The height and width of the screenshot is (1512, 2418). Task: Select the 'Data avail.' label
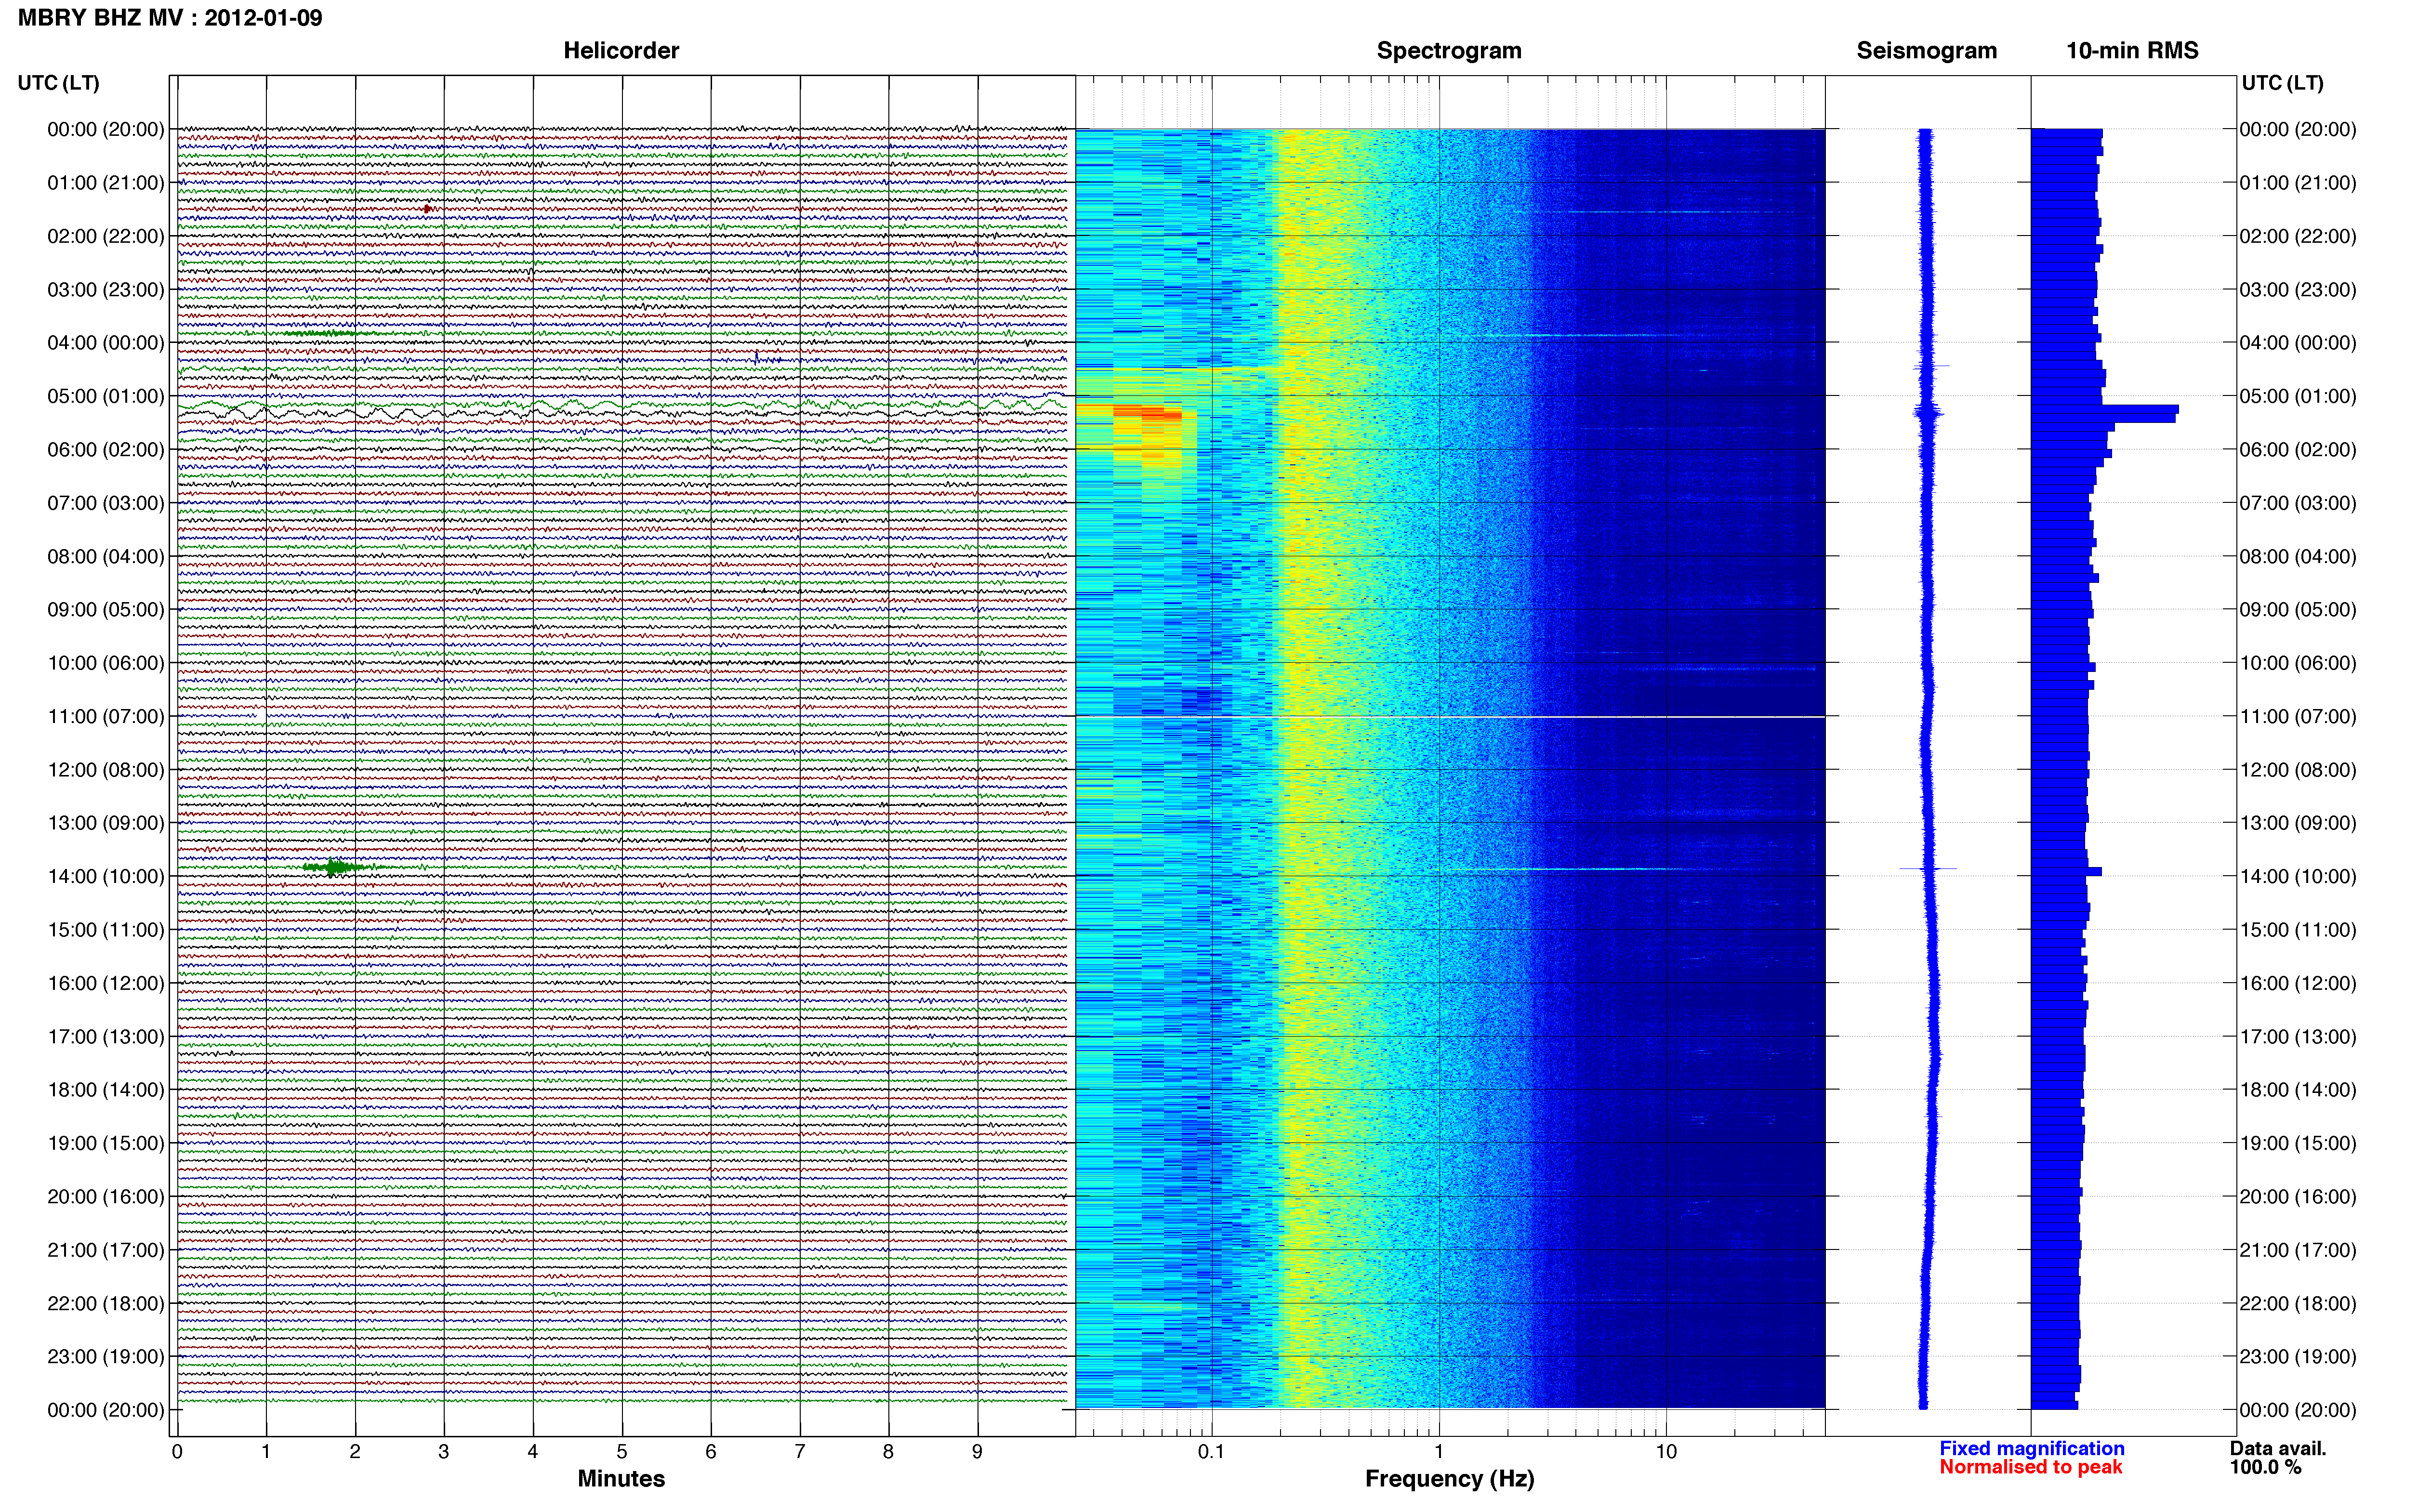pos(2278,1448)
